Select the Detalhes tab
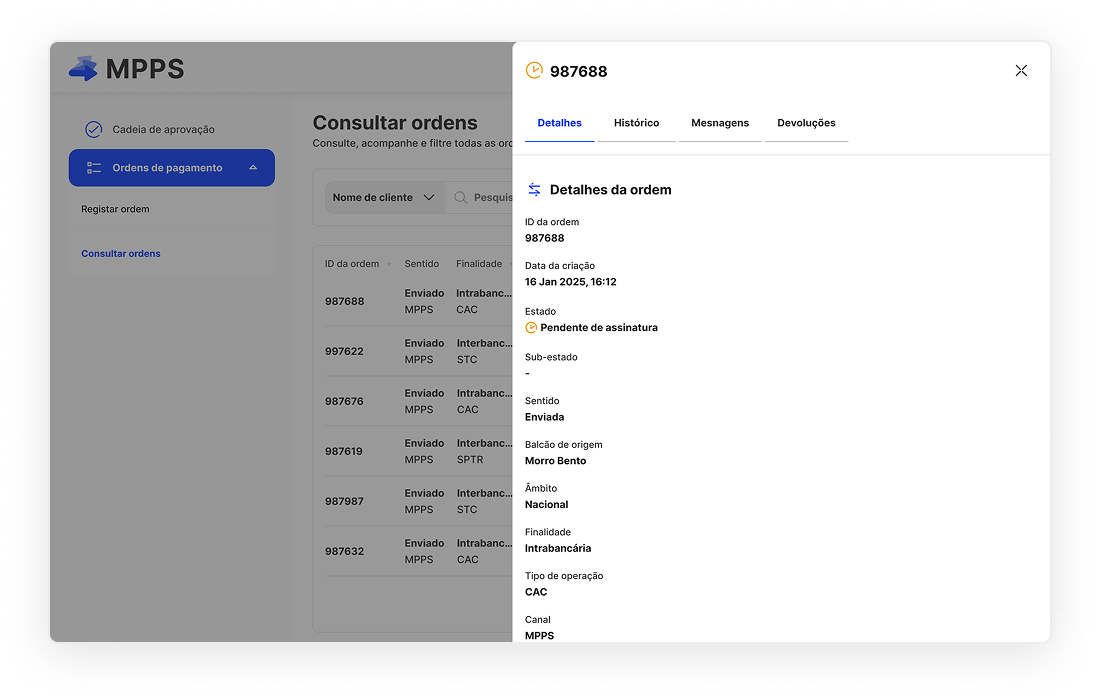1100x700 pixels. 559,123
